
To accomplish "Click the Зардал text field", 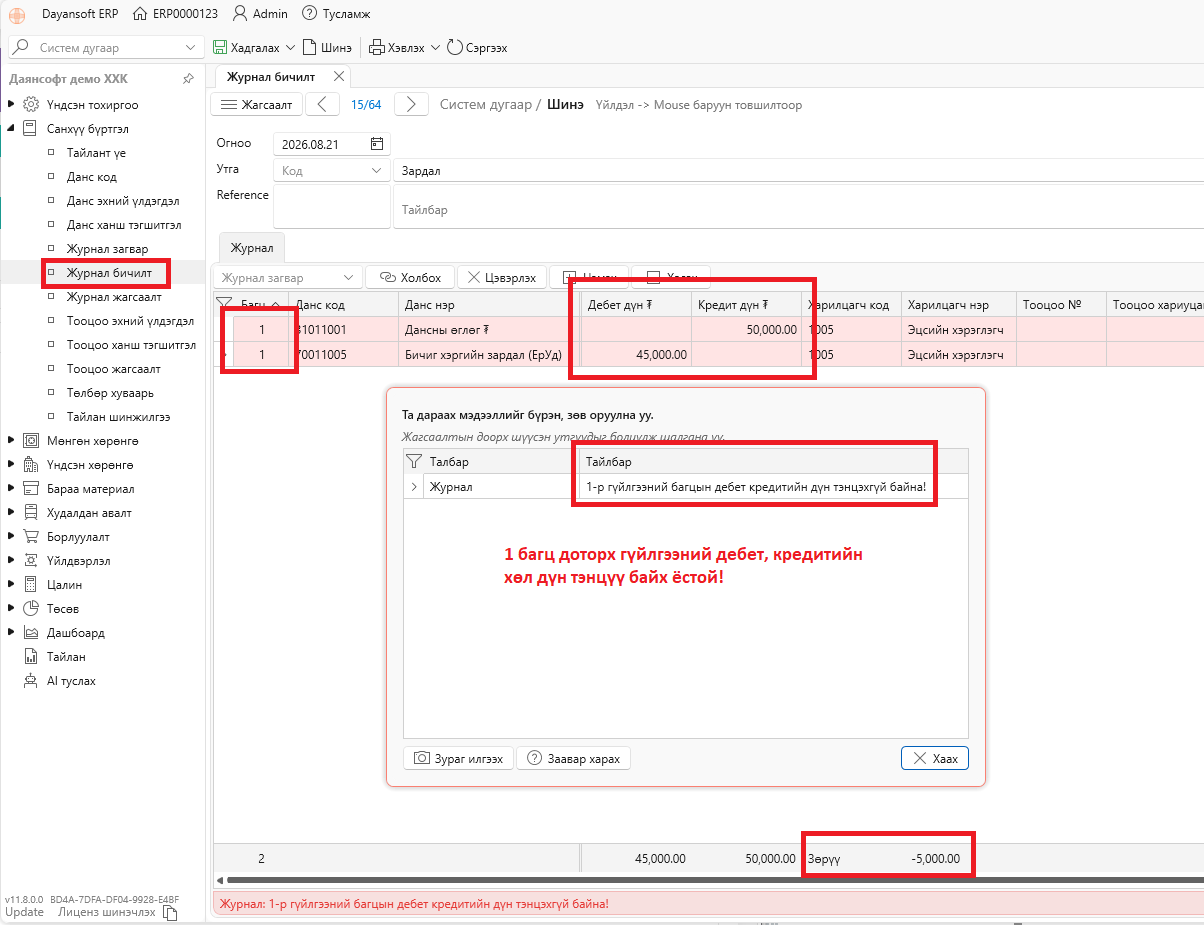I will 798,171.
